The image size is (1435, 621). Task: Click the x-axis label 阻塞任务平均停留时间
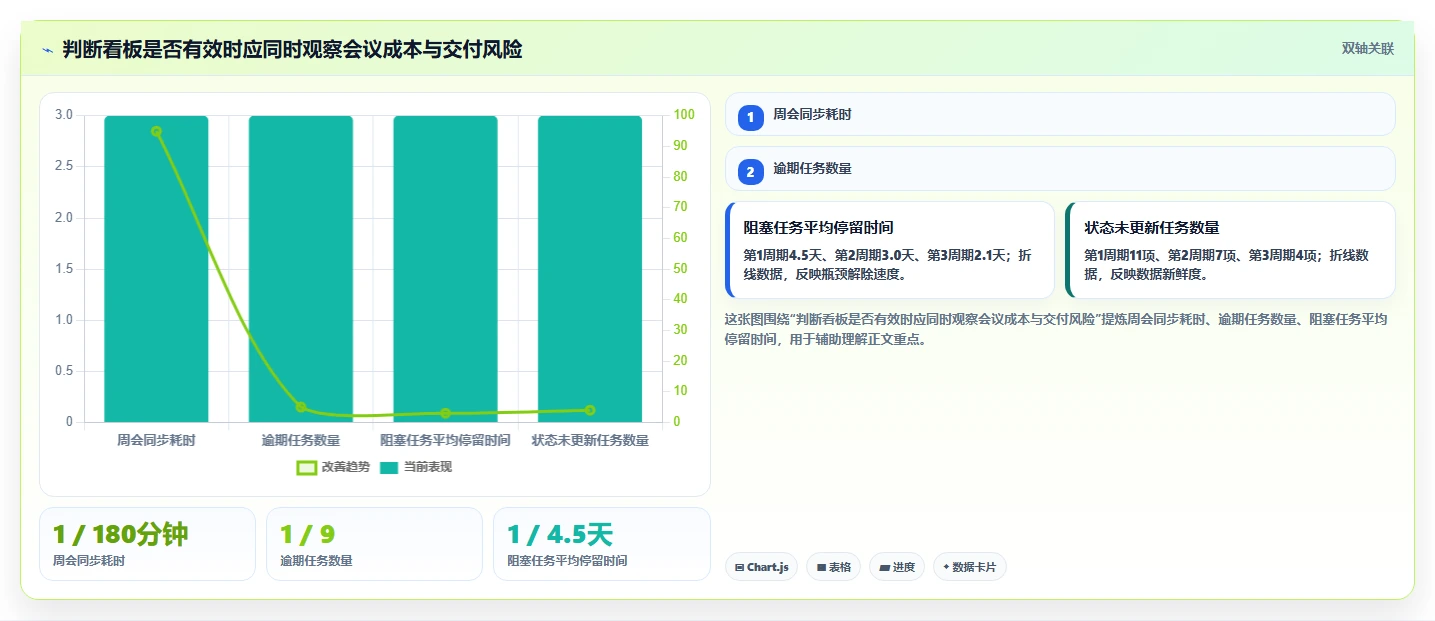(445, 440)
